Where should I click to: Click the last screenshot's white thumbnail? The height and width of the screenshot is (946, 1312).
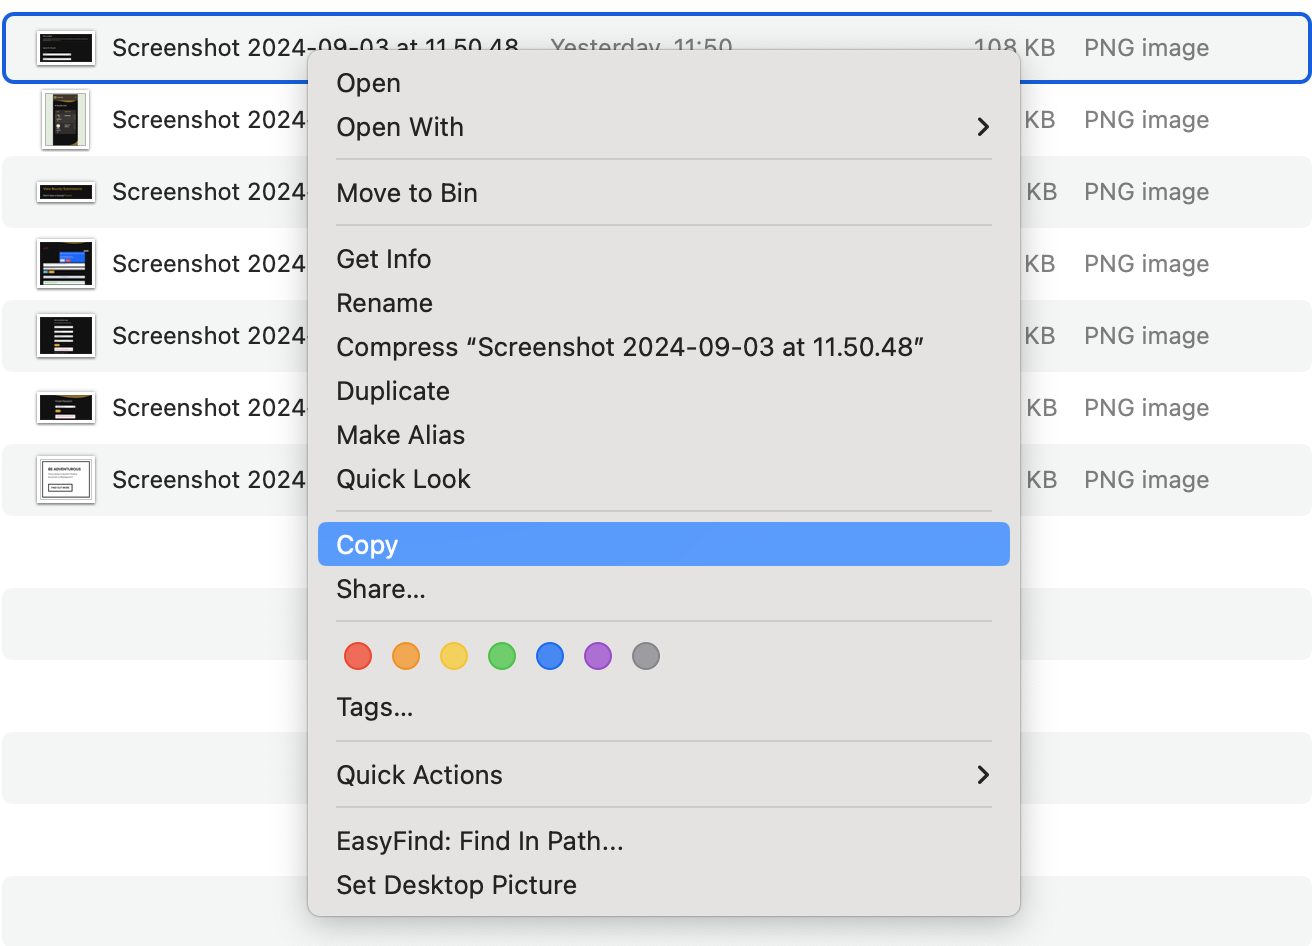(x=66, y=480)
